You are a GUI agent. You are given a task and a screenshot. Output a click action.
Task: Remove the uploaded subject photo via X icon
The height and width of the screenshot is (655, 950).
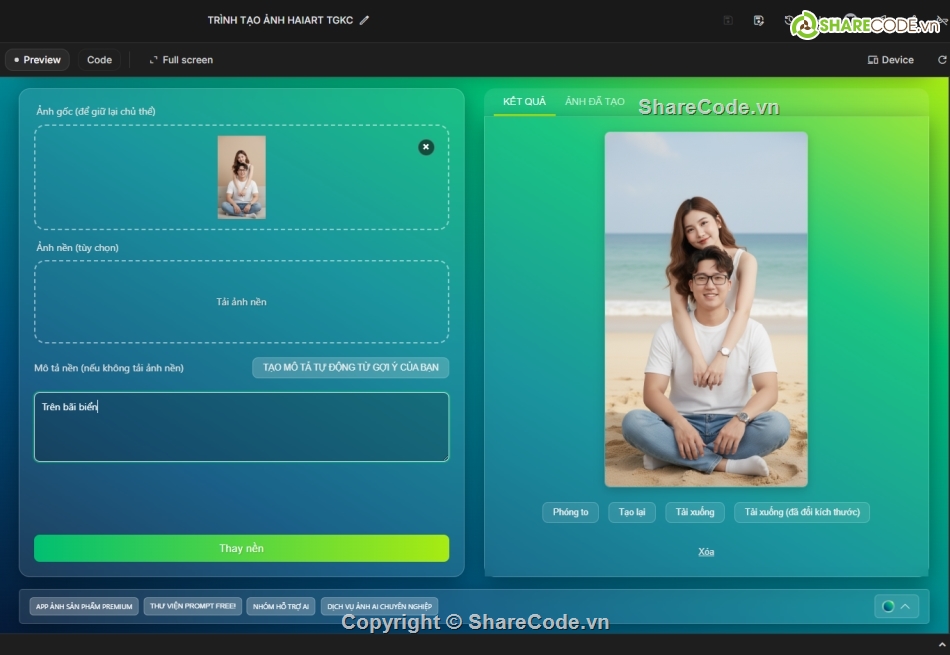pyautogui.click(x=426, y=146)
